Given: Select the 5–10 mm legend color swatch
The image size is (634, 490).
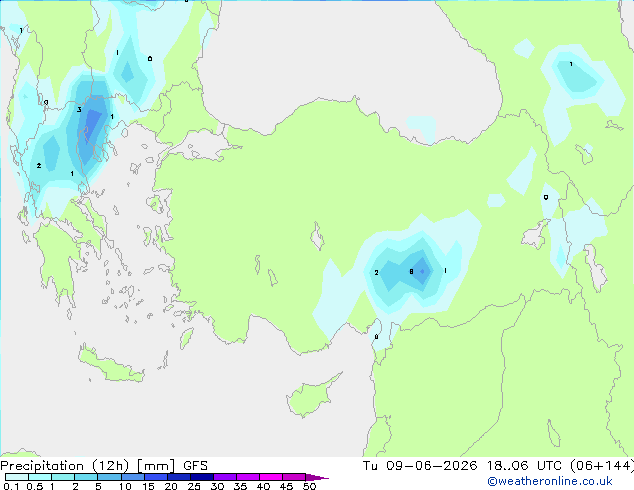Looking at the screenshot, I should pos(109,477).
